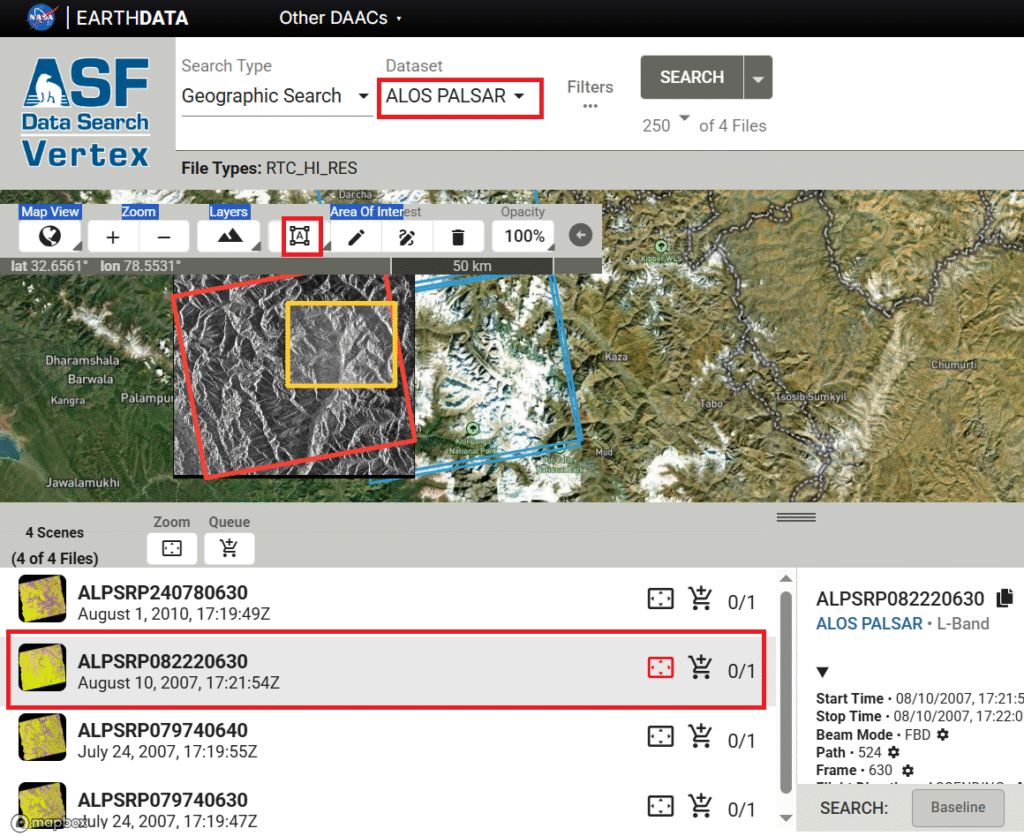Select scene name ALPSRP240780630
The height and width of the screenshot is (836, 1024).
tap(163, 592)
